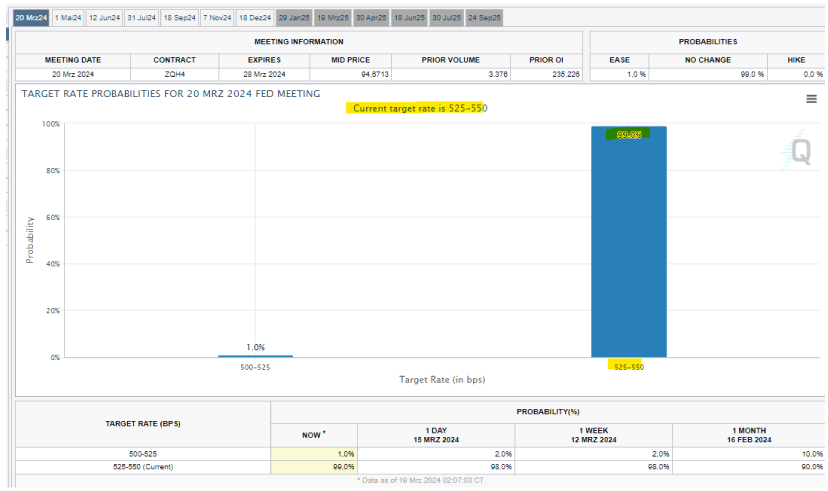Switch to the 30 Jul25 tab
Image resolution: width=828 pixels, height=491 pixels.
446,18
